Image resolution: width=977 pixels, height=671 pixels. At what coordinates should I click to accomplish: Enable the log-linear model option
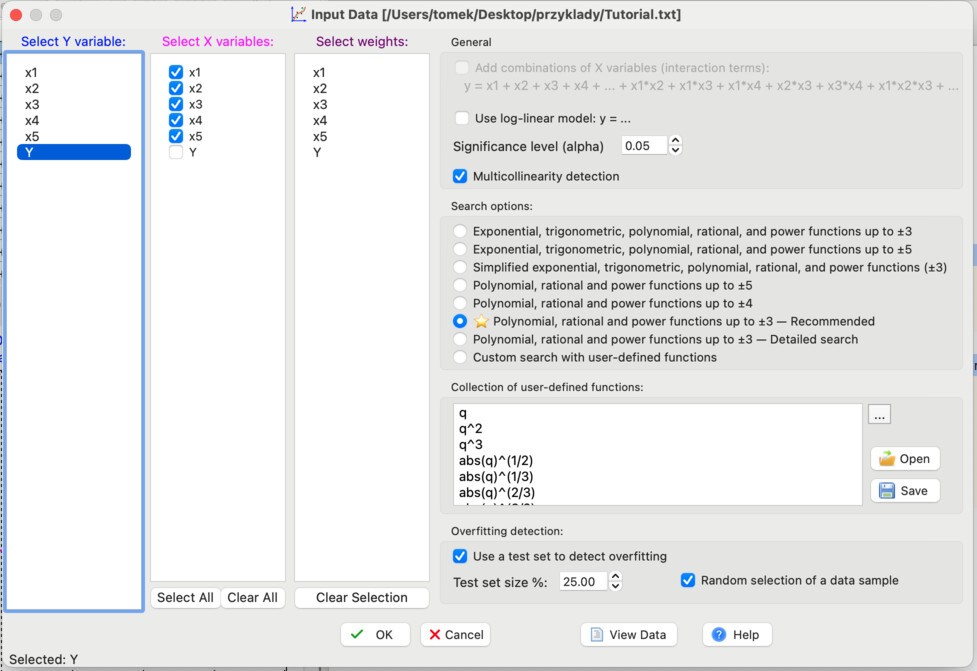pyautogui.click(x=461, y=117)
